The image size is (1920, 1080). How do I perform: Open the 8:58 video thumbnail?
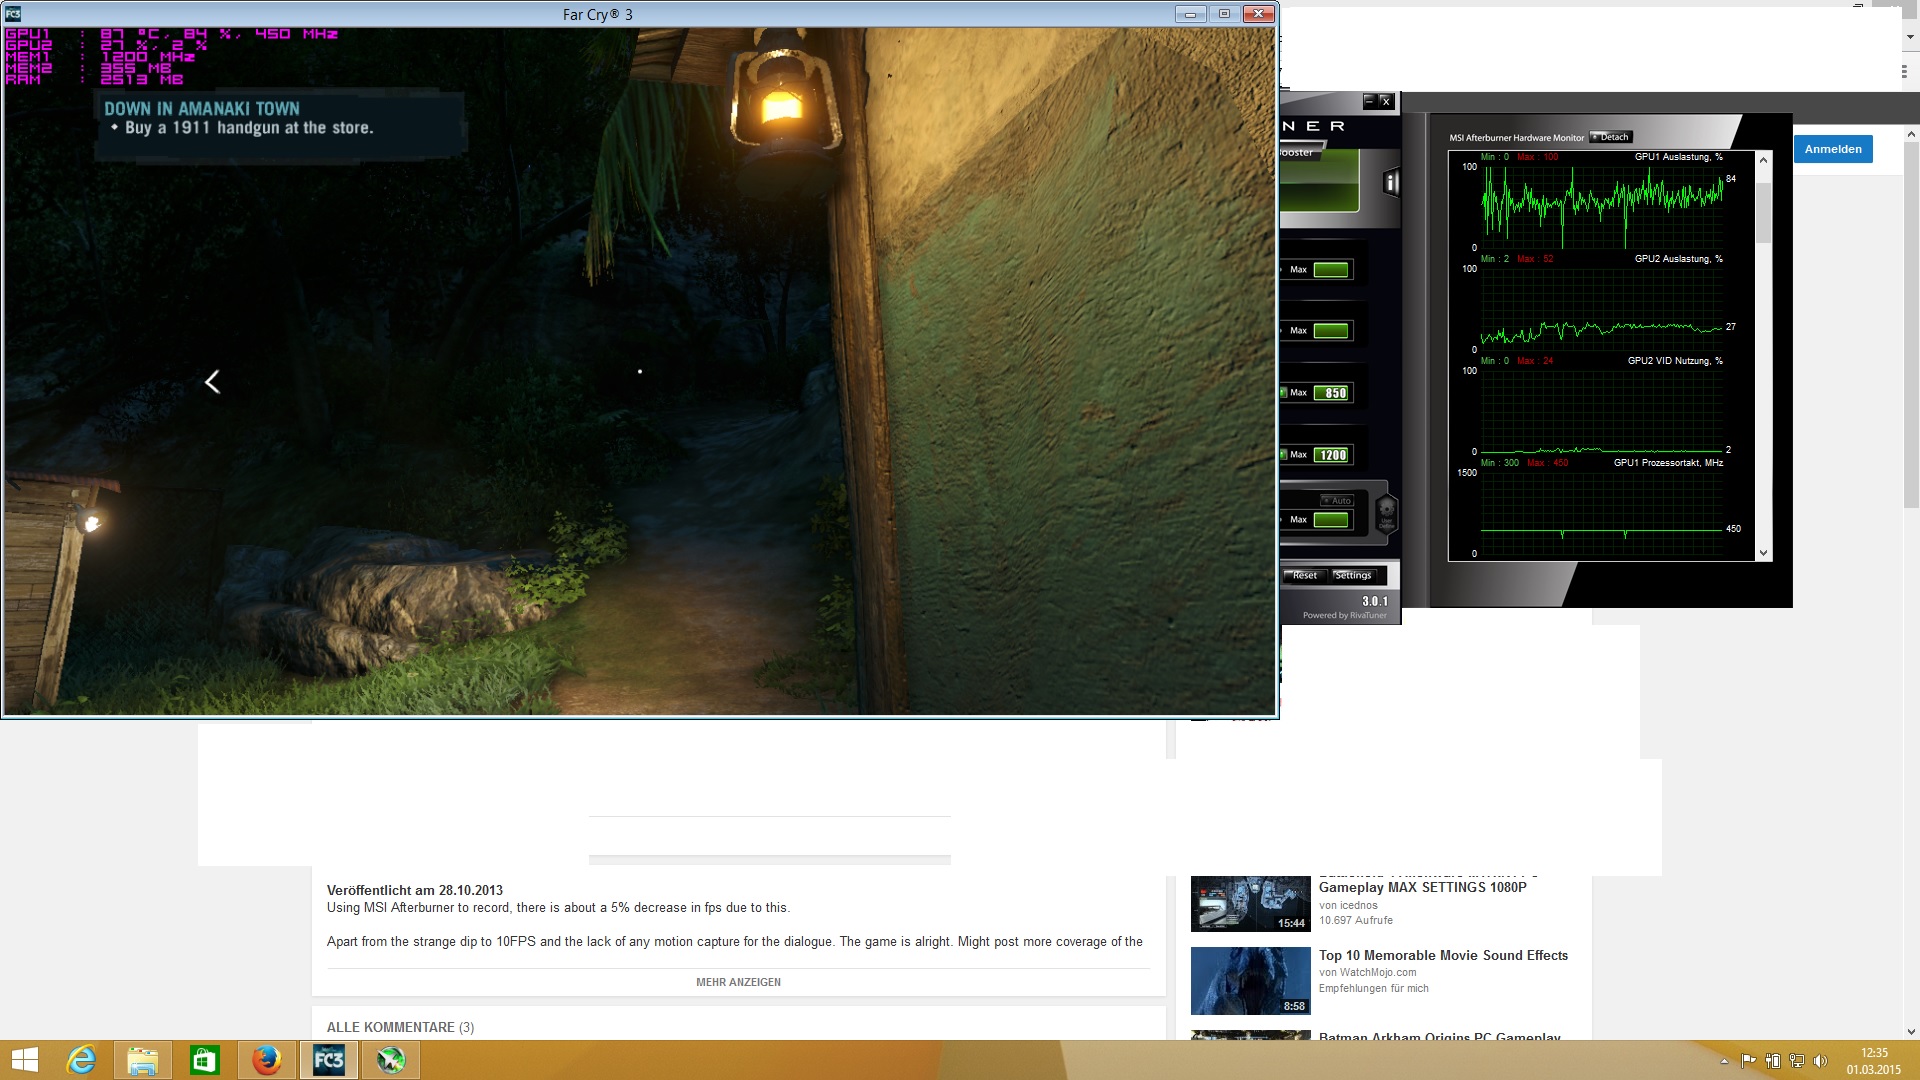point(1250,981)
